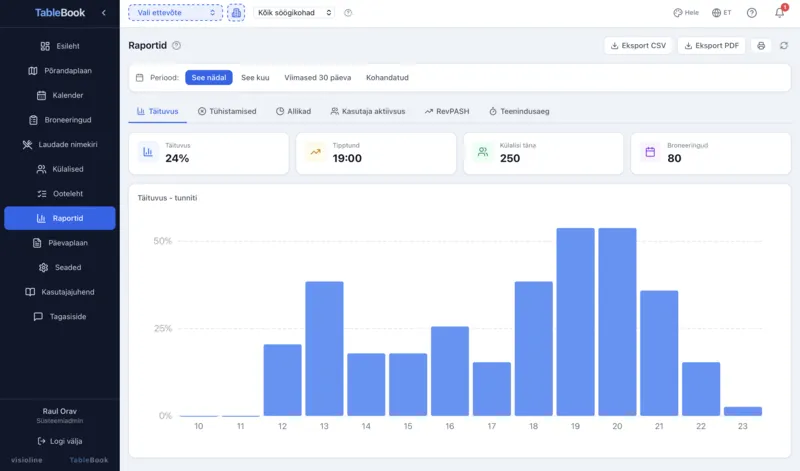Click the info icon beside the Raportid heading
This screenshot has width=800, height=471.
(x=177, y=46)
